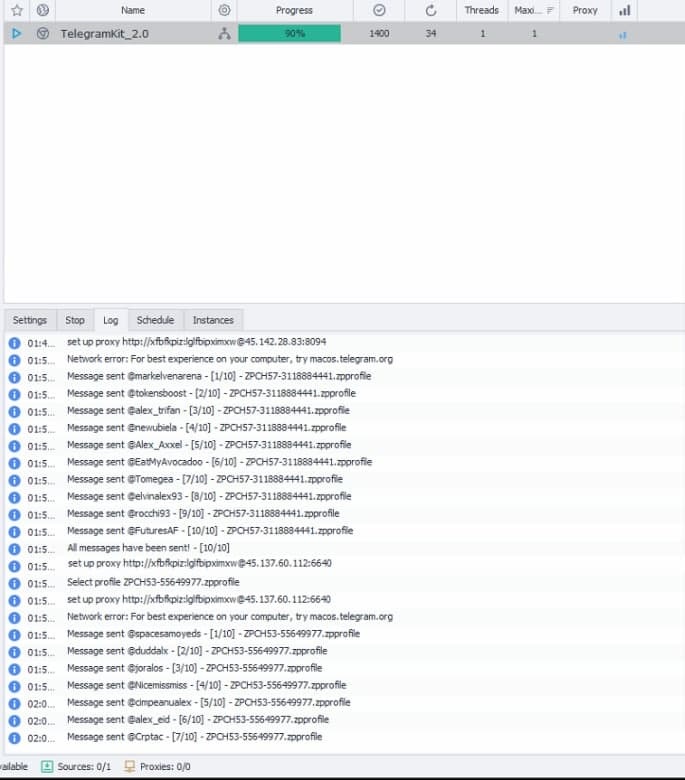Click the Sources: 0/1 status bar icon

(47, 767)
